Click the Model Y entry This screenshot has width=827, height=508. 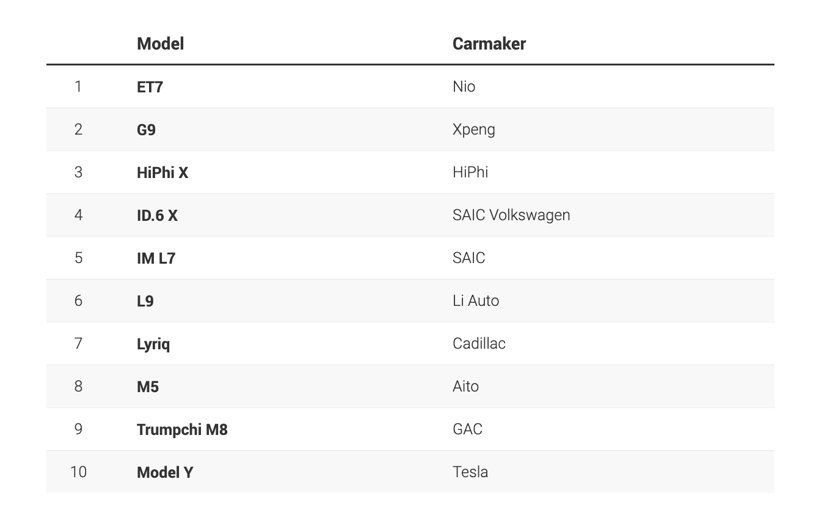click(165, 472)
